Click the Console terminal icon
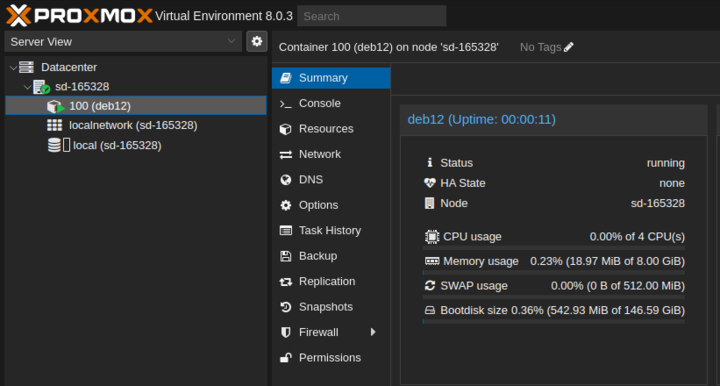The width and height of the screenshot is (720, 386). point(286,104)
